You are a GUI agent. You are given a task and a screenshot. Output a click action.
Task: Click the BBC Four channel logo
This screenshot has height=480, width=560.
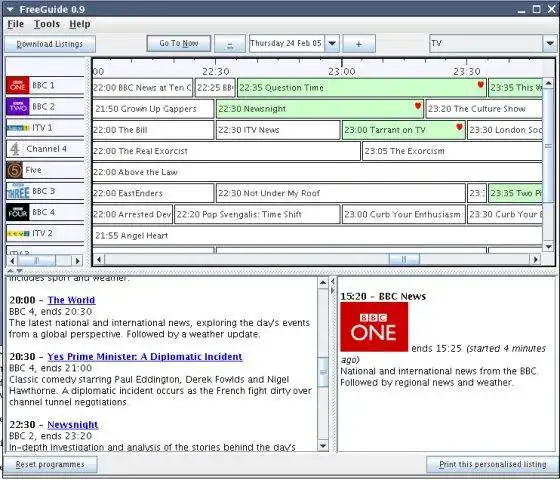click(x=18, y=212)
